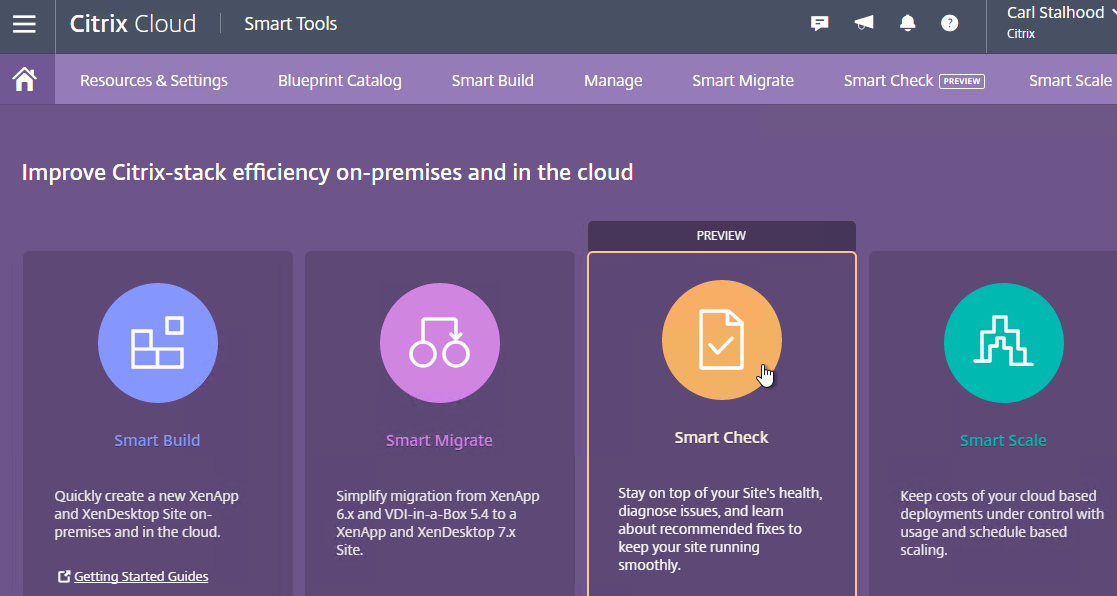Viewport: 1117px width, 596px height.
Task: Click the 'Improve Citrix-stack efficiency' heading
Action: [x=327, y=172]
